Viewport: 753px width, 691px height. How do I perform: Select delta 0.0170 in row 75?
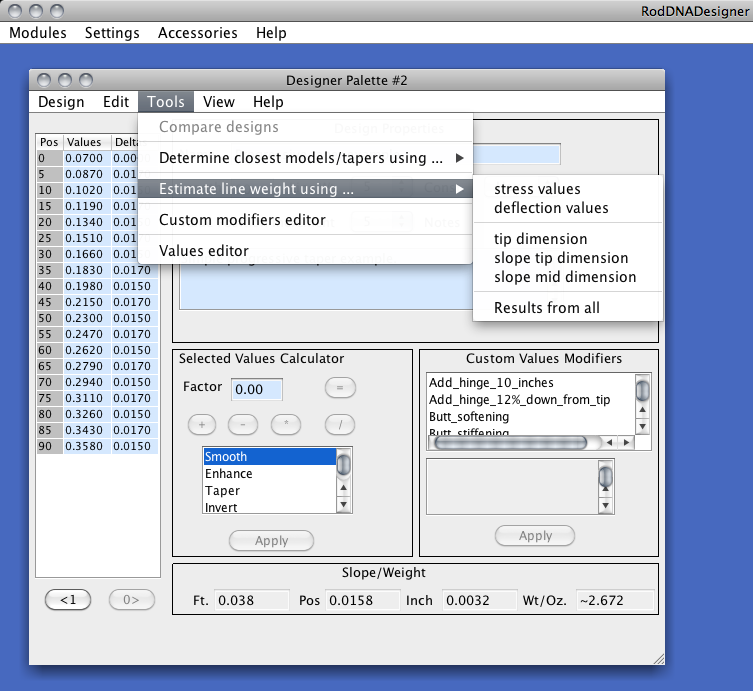tap(134, 399)
